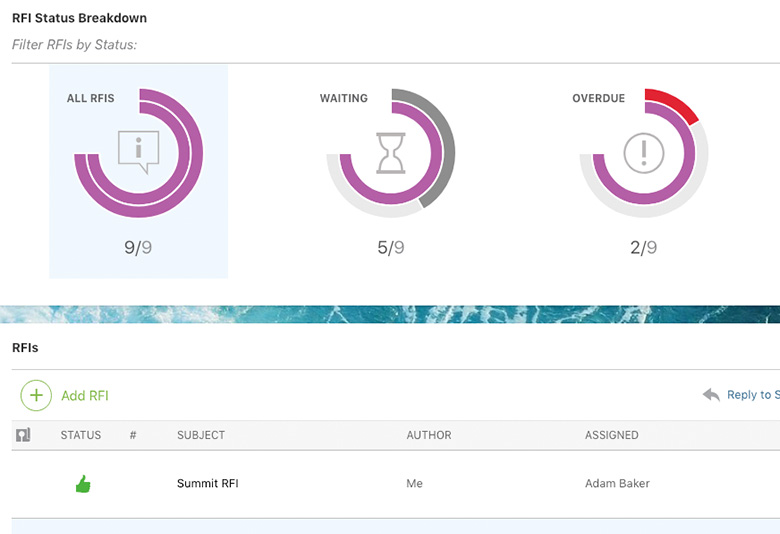The image size is (780, 534).
Task: Sort by the STATUS column header
Action: [x=81, y=435]
